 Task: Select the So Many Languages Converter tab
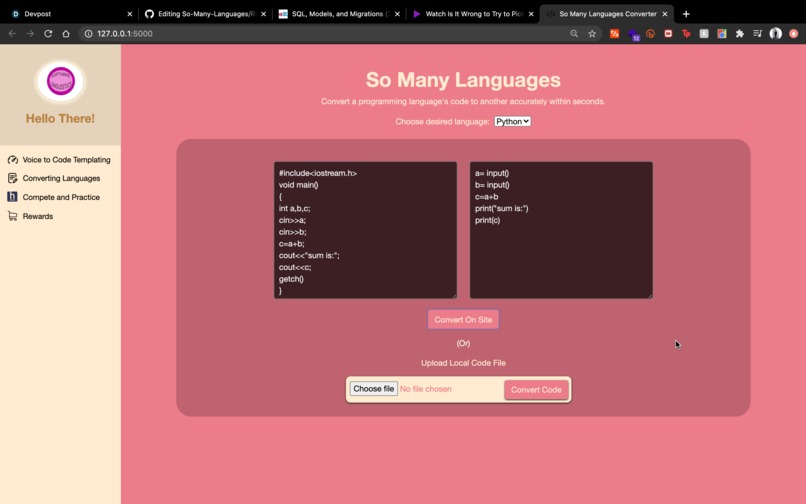click(607, 14)
